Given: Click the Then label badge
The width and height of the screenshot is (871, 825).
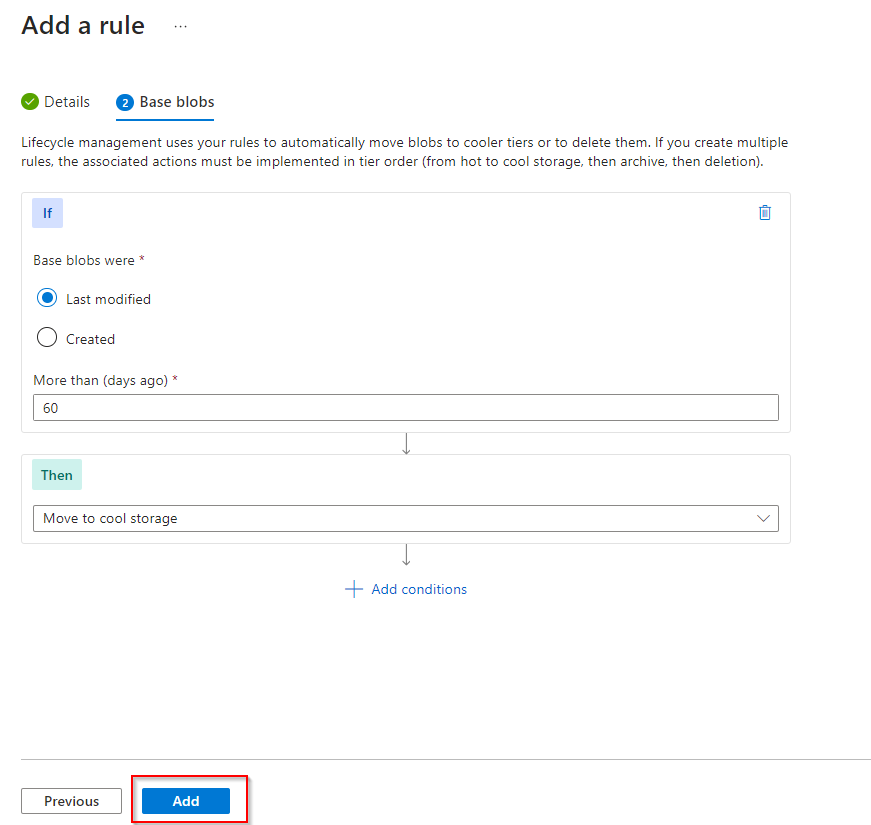Looking at the screenshot, I should pyautogui.click(x=57, y=475).
